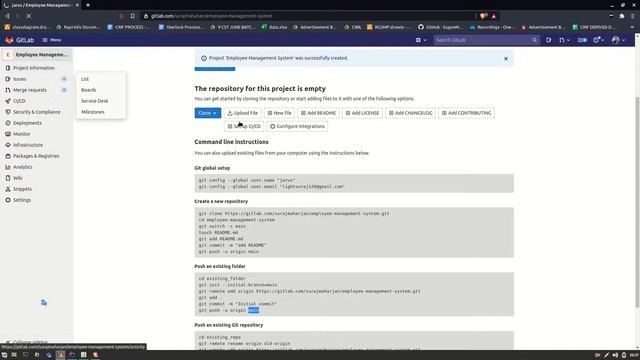Viewport: 640px width, 360px height.
Task: Click the Brave Shields lion icon
Action: (x=483, y=16)
